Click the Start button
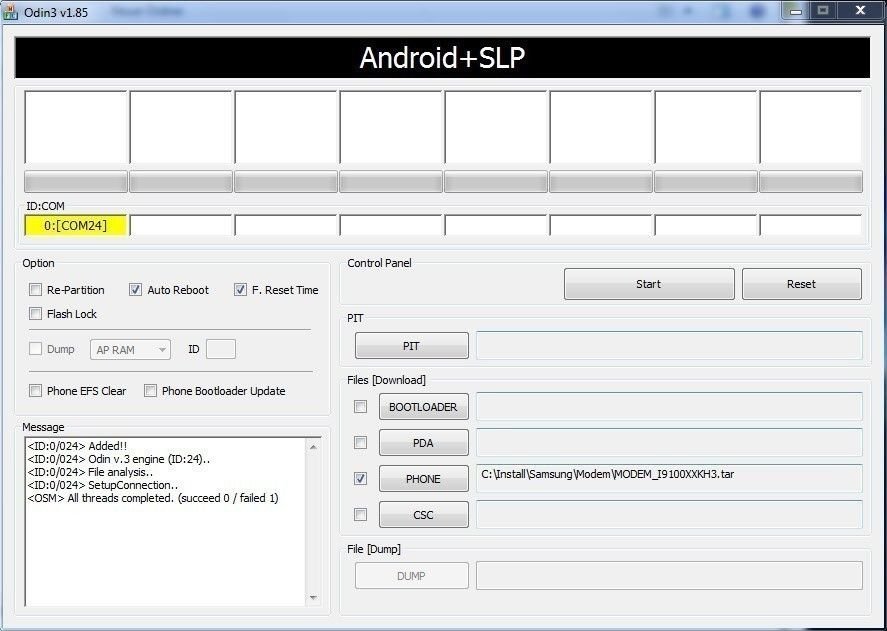 tap(649, 284)
